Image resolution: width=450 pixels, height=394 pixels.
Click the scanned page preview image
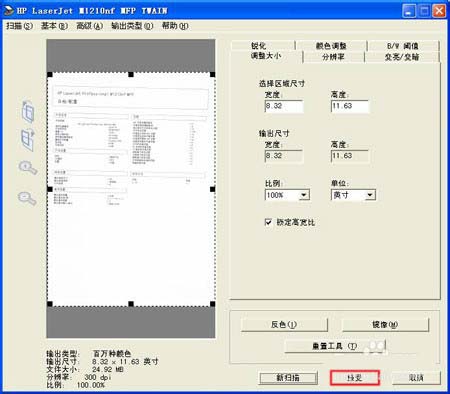pyautogui.click(x=131, y=189)
